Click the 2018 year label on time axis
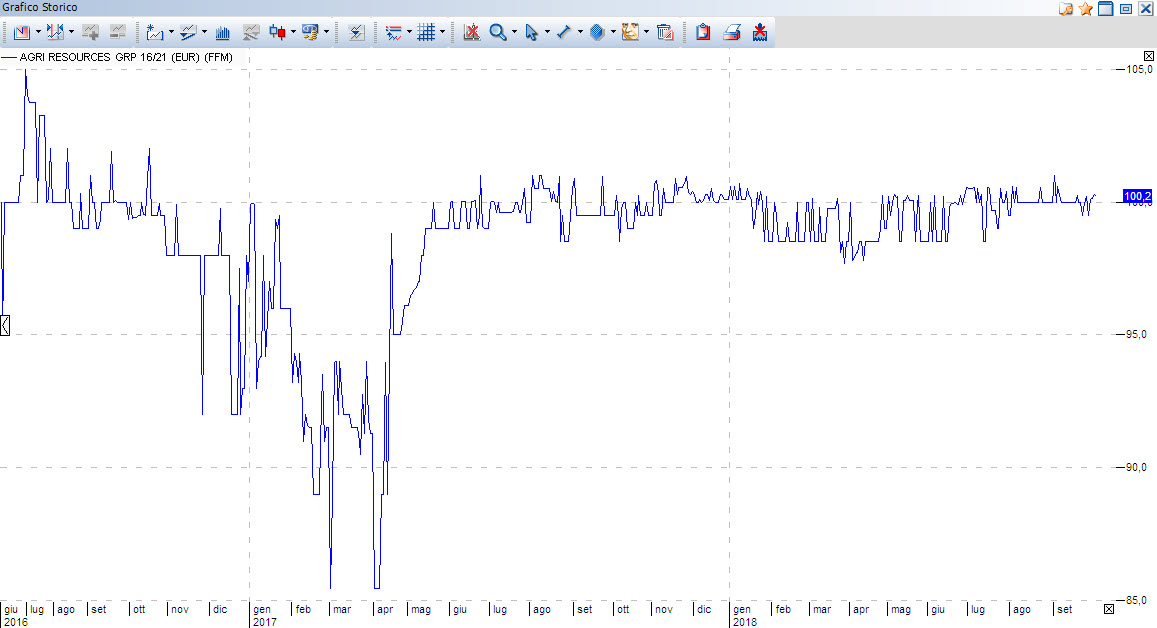 [x=745, y=622]
